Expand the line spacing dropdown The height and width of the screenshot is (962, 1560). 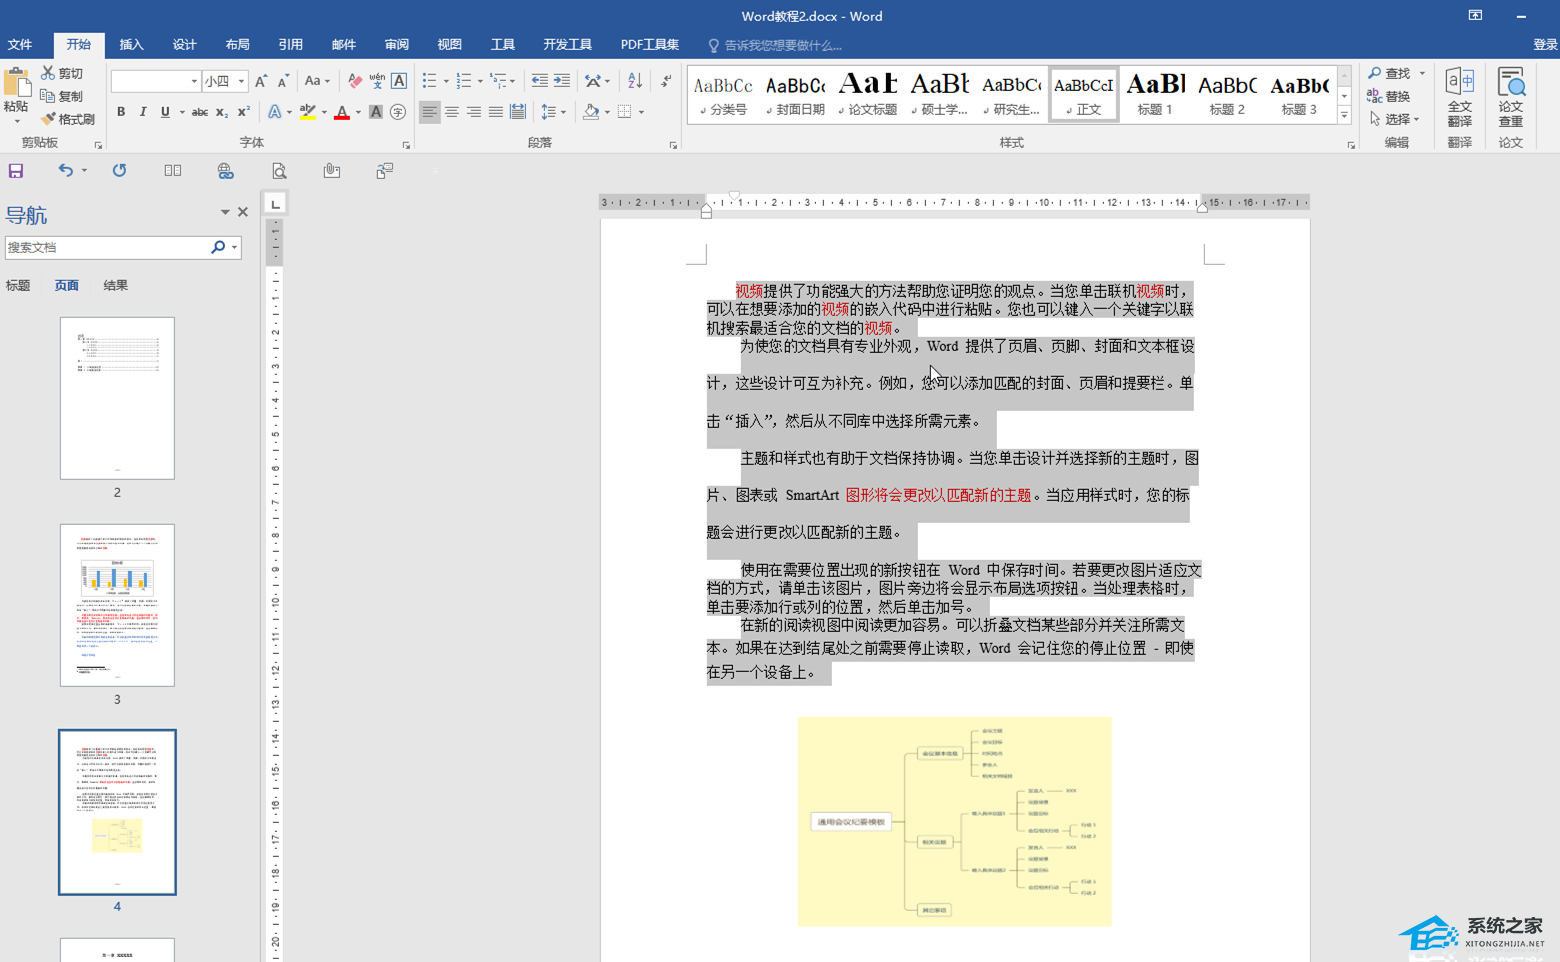point(563,112)
